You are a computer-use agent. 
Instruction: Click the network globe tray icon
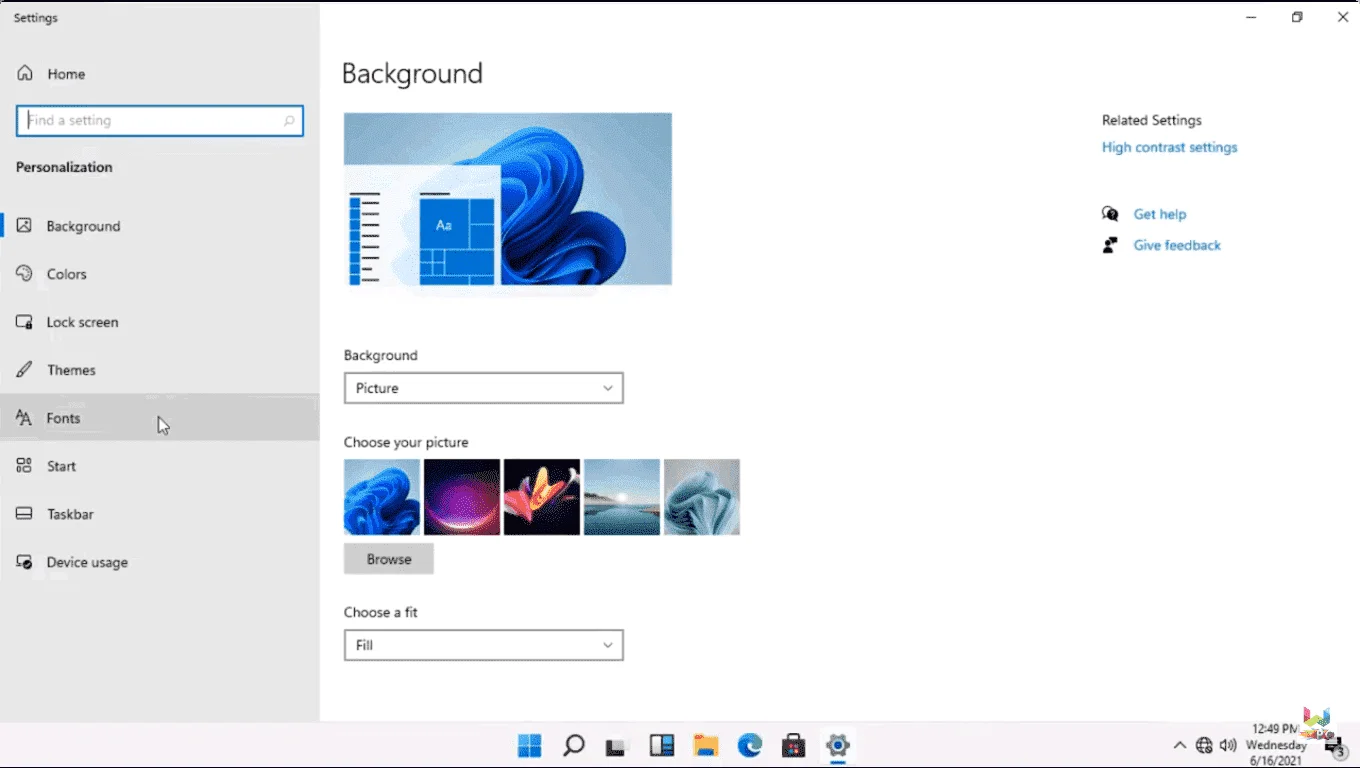point(1204,745)
